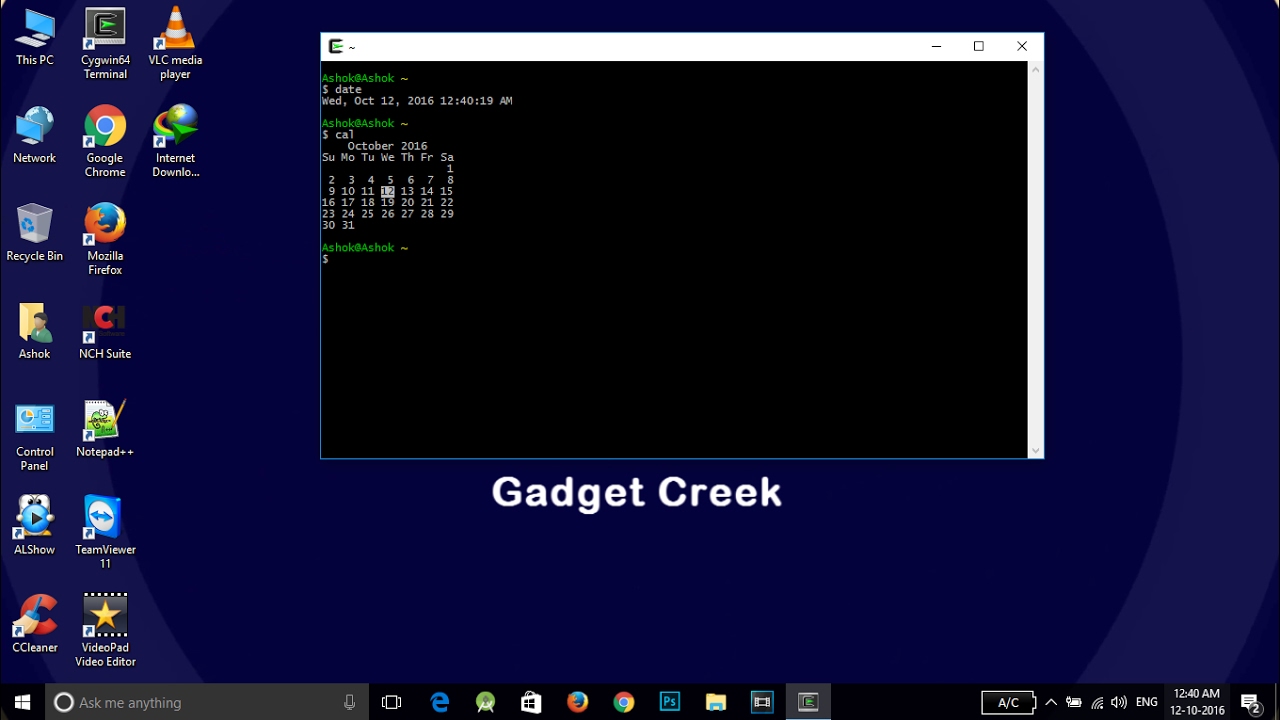This screenshot has height=720, width=1280.
Task: Select the Network desktop icon
Action: click(34, 136)
